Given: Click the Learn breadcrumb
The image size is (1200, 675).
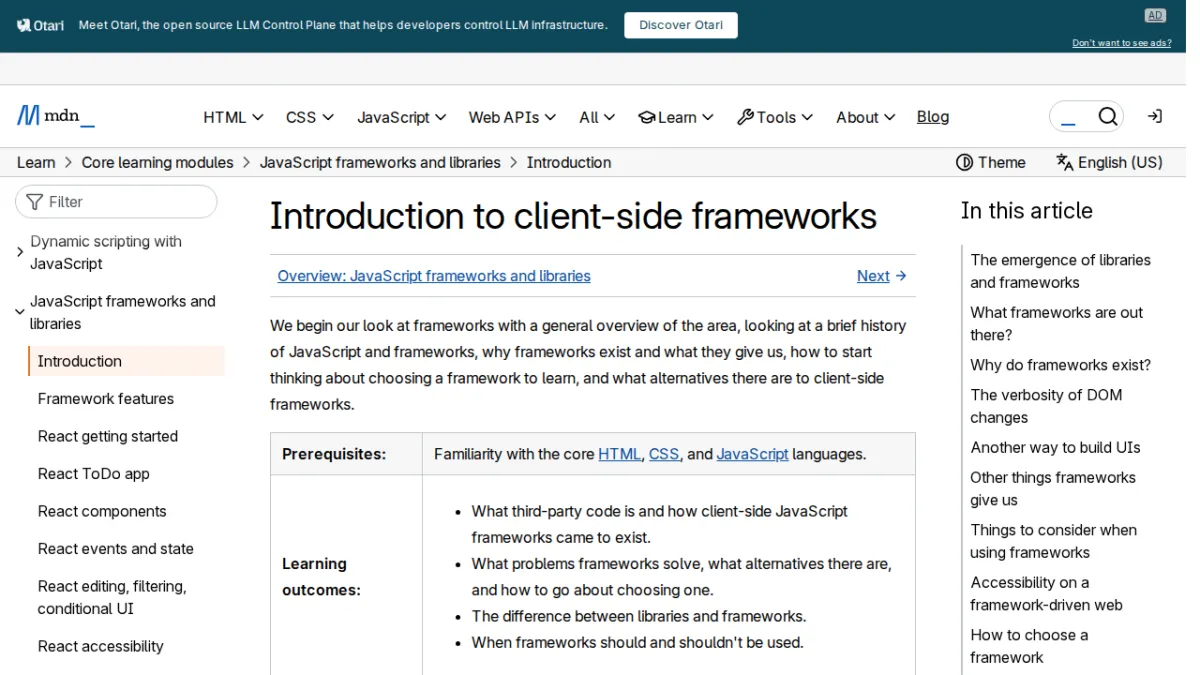Looking at the screenshot, I should click(x=36, y=162).
